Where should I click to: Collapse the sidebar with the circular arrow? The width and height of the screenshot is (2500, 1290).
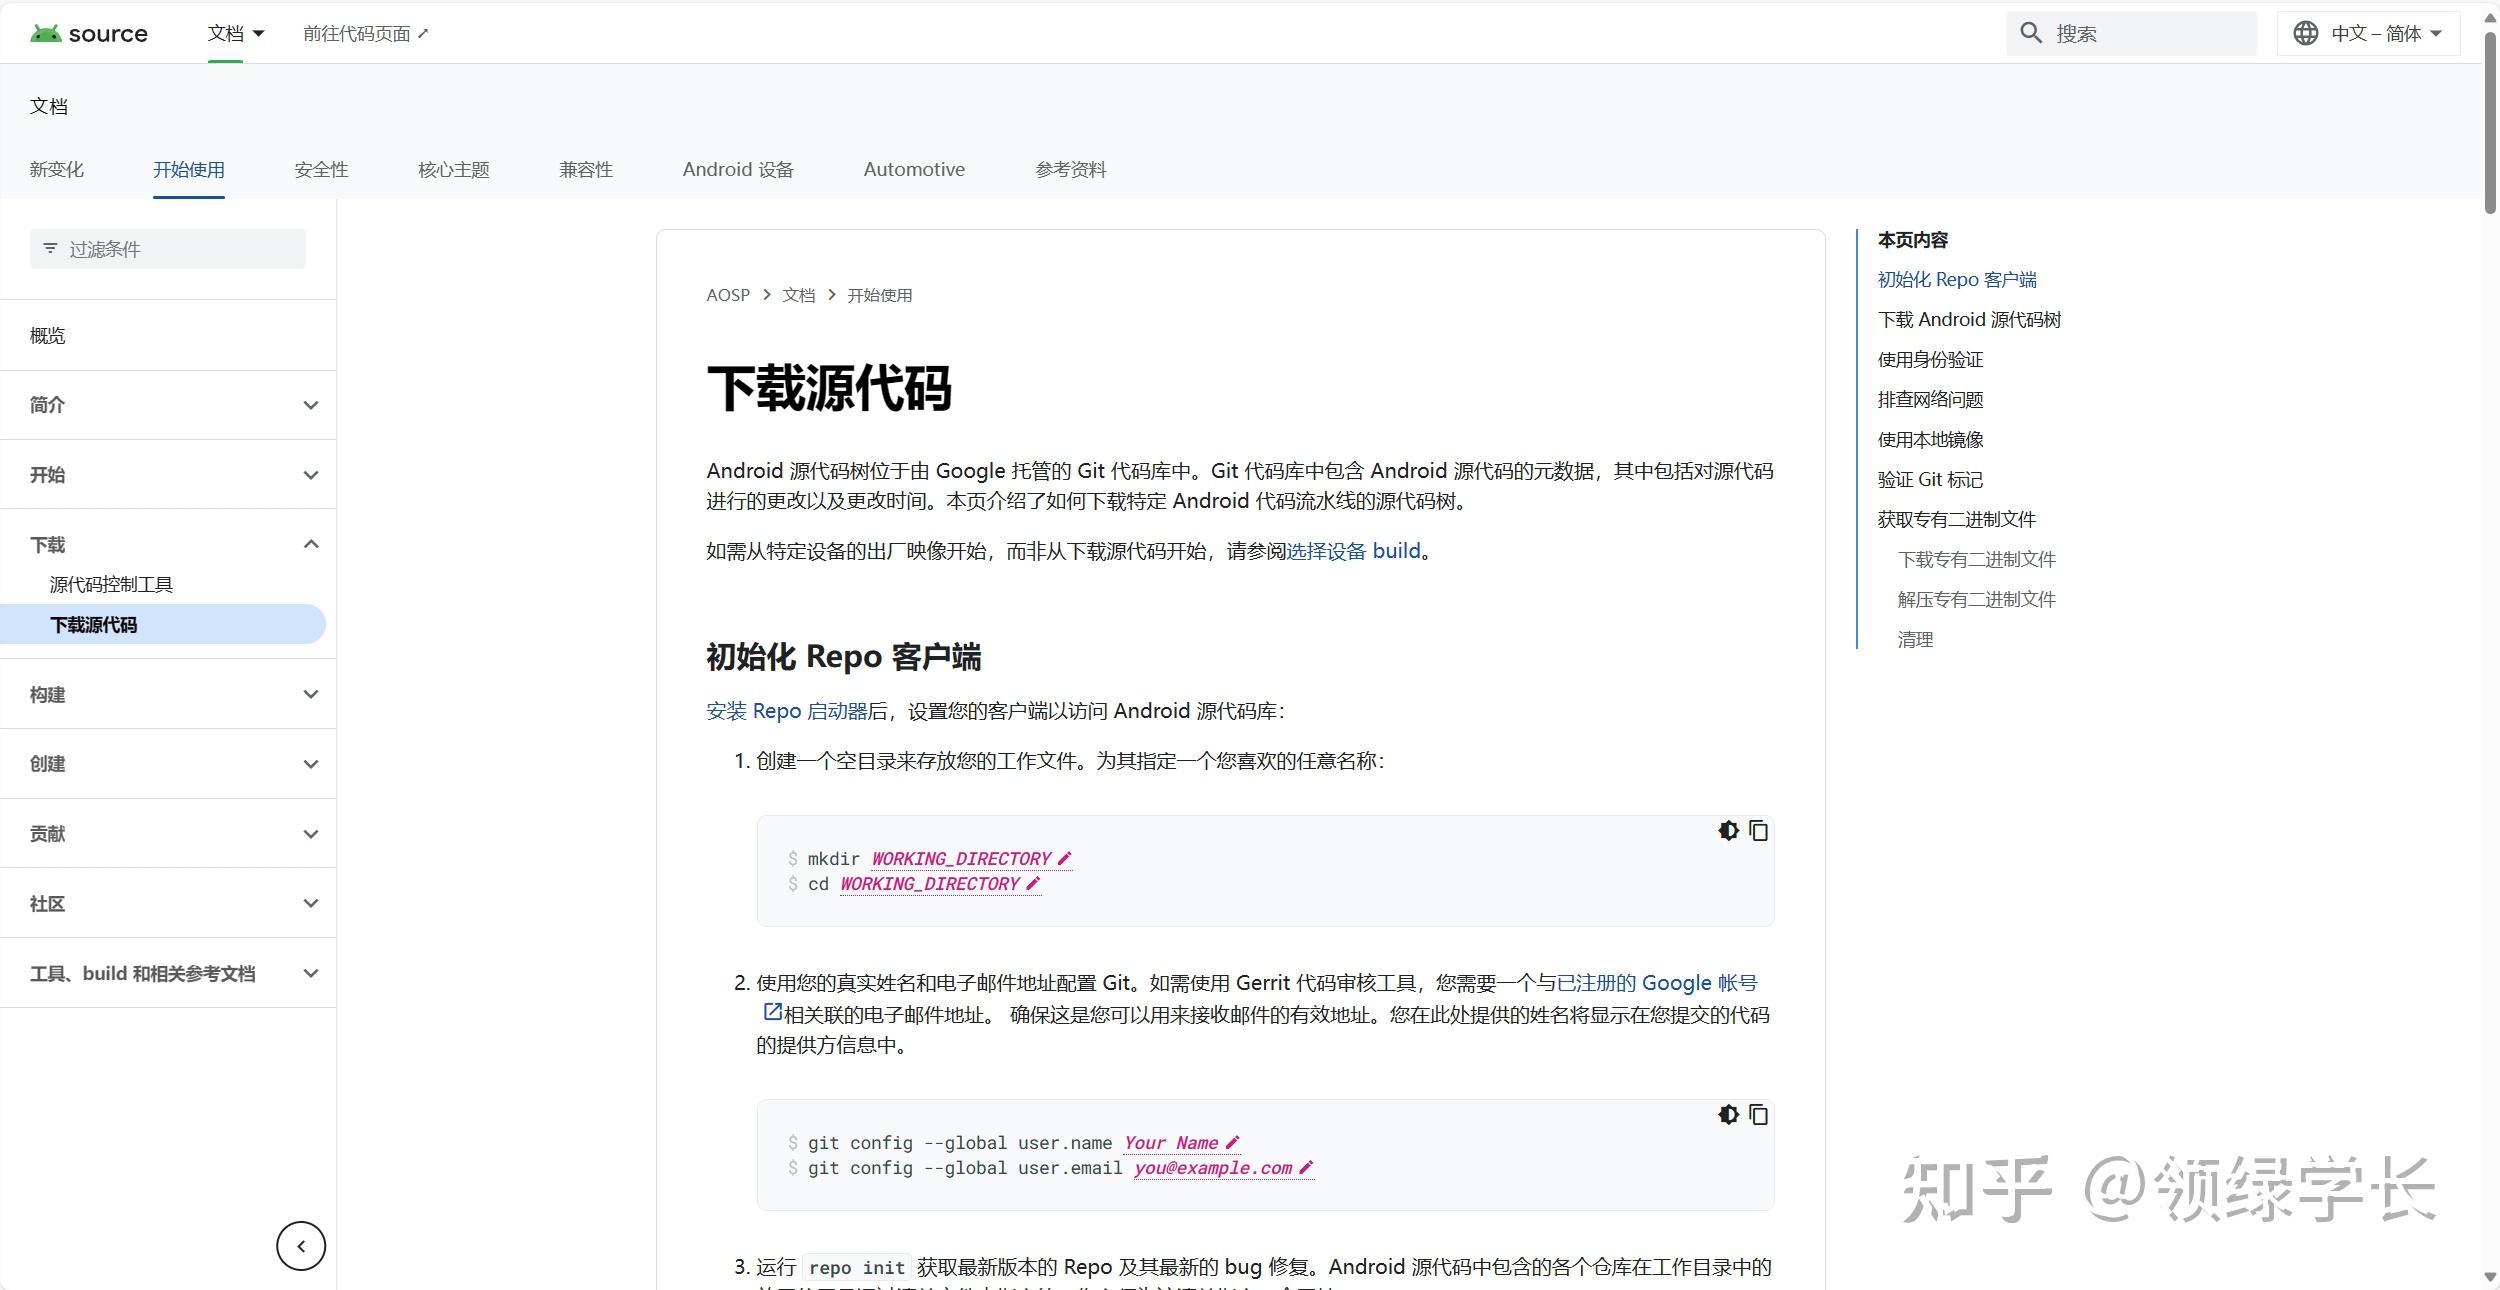[x=301, y=1246]
